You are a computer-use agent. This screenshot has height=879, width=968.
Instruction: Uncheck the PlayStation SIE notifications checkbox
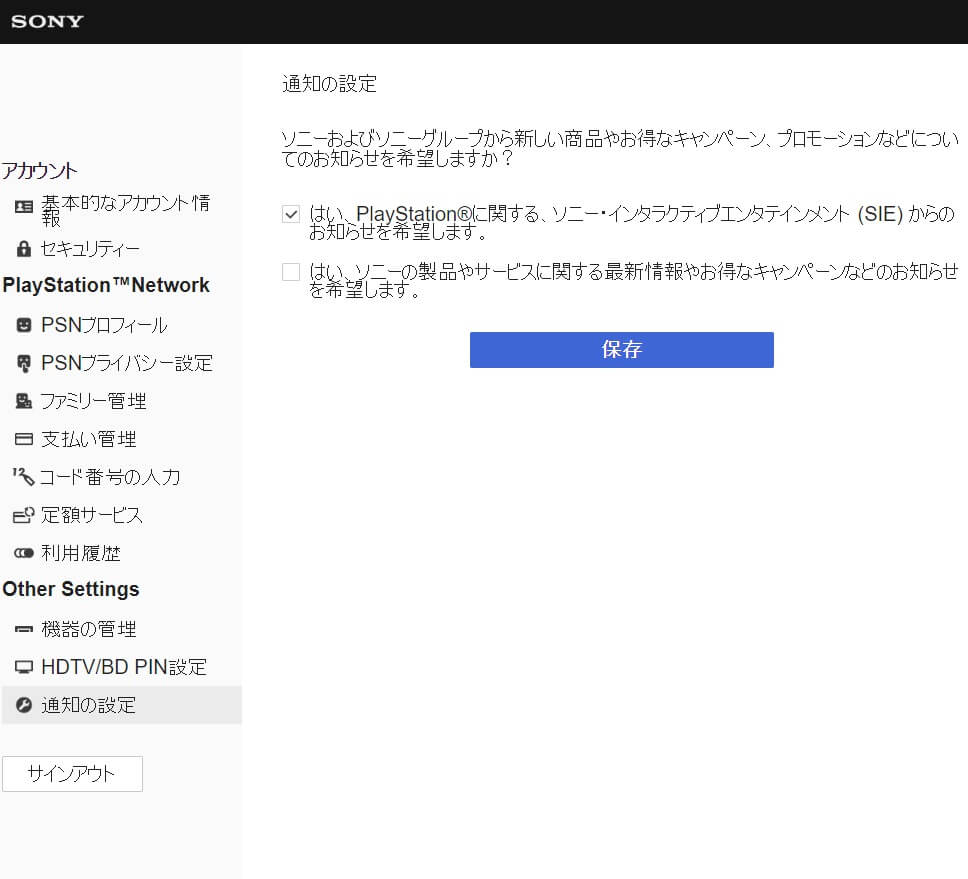(291, 214)
